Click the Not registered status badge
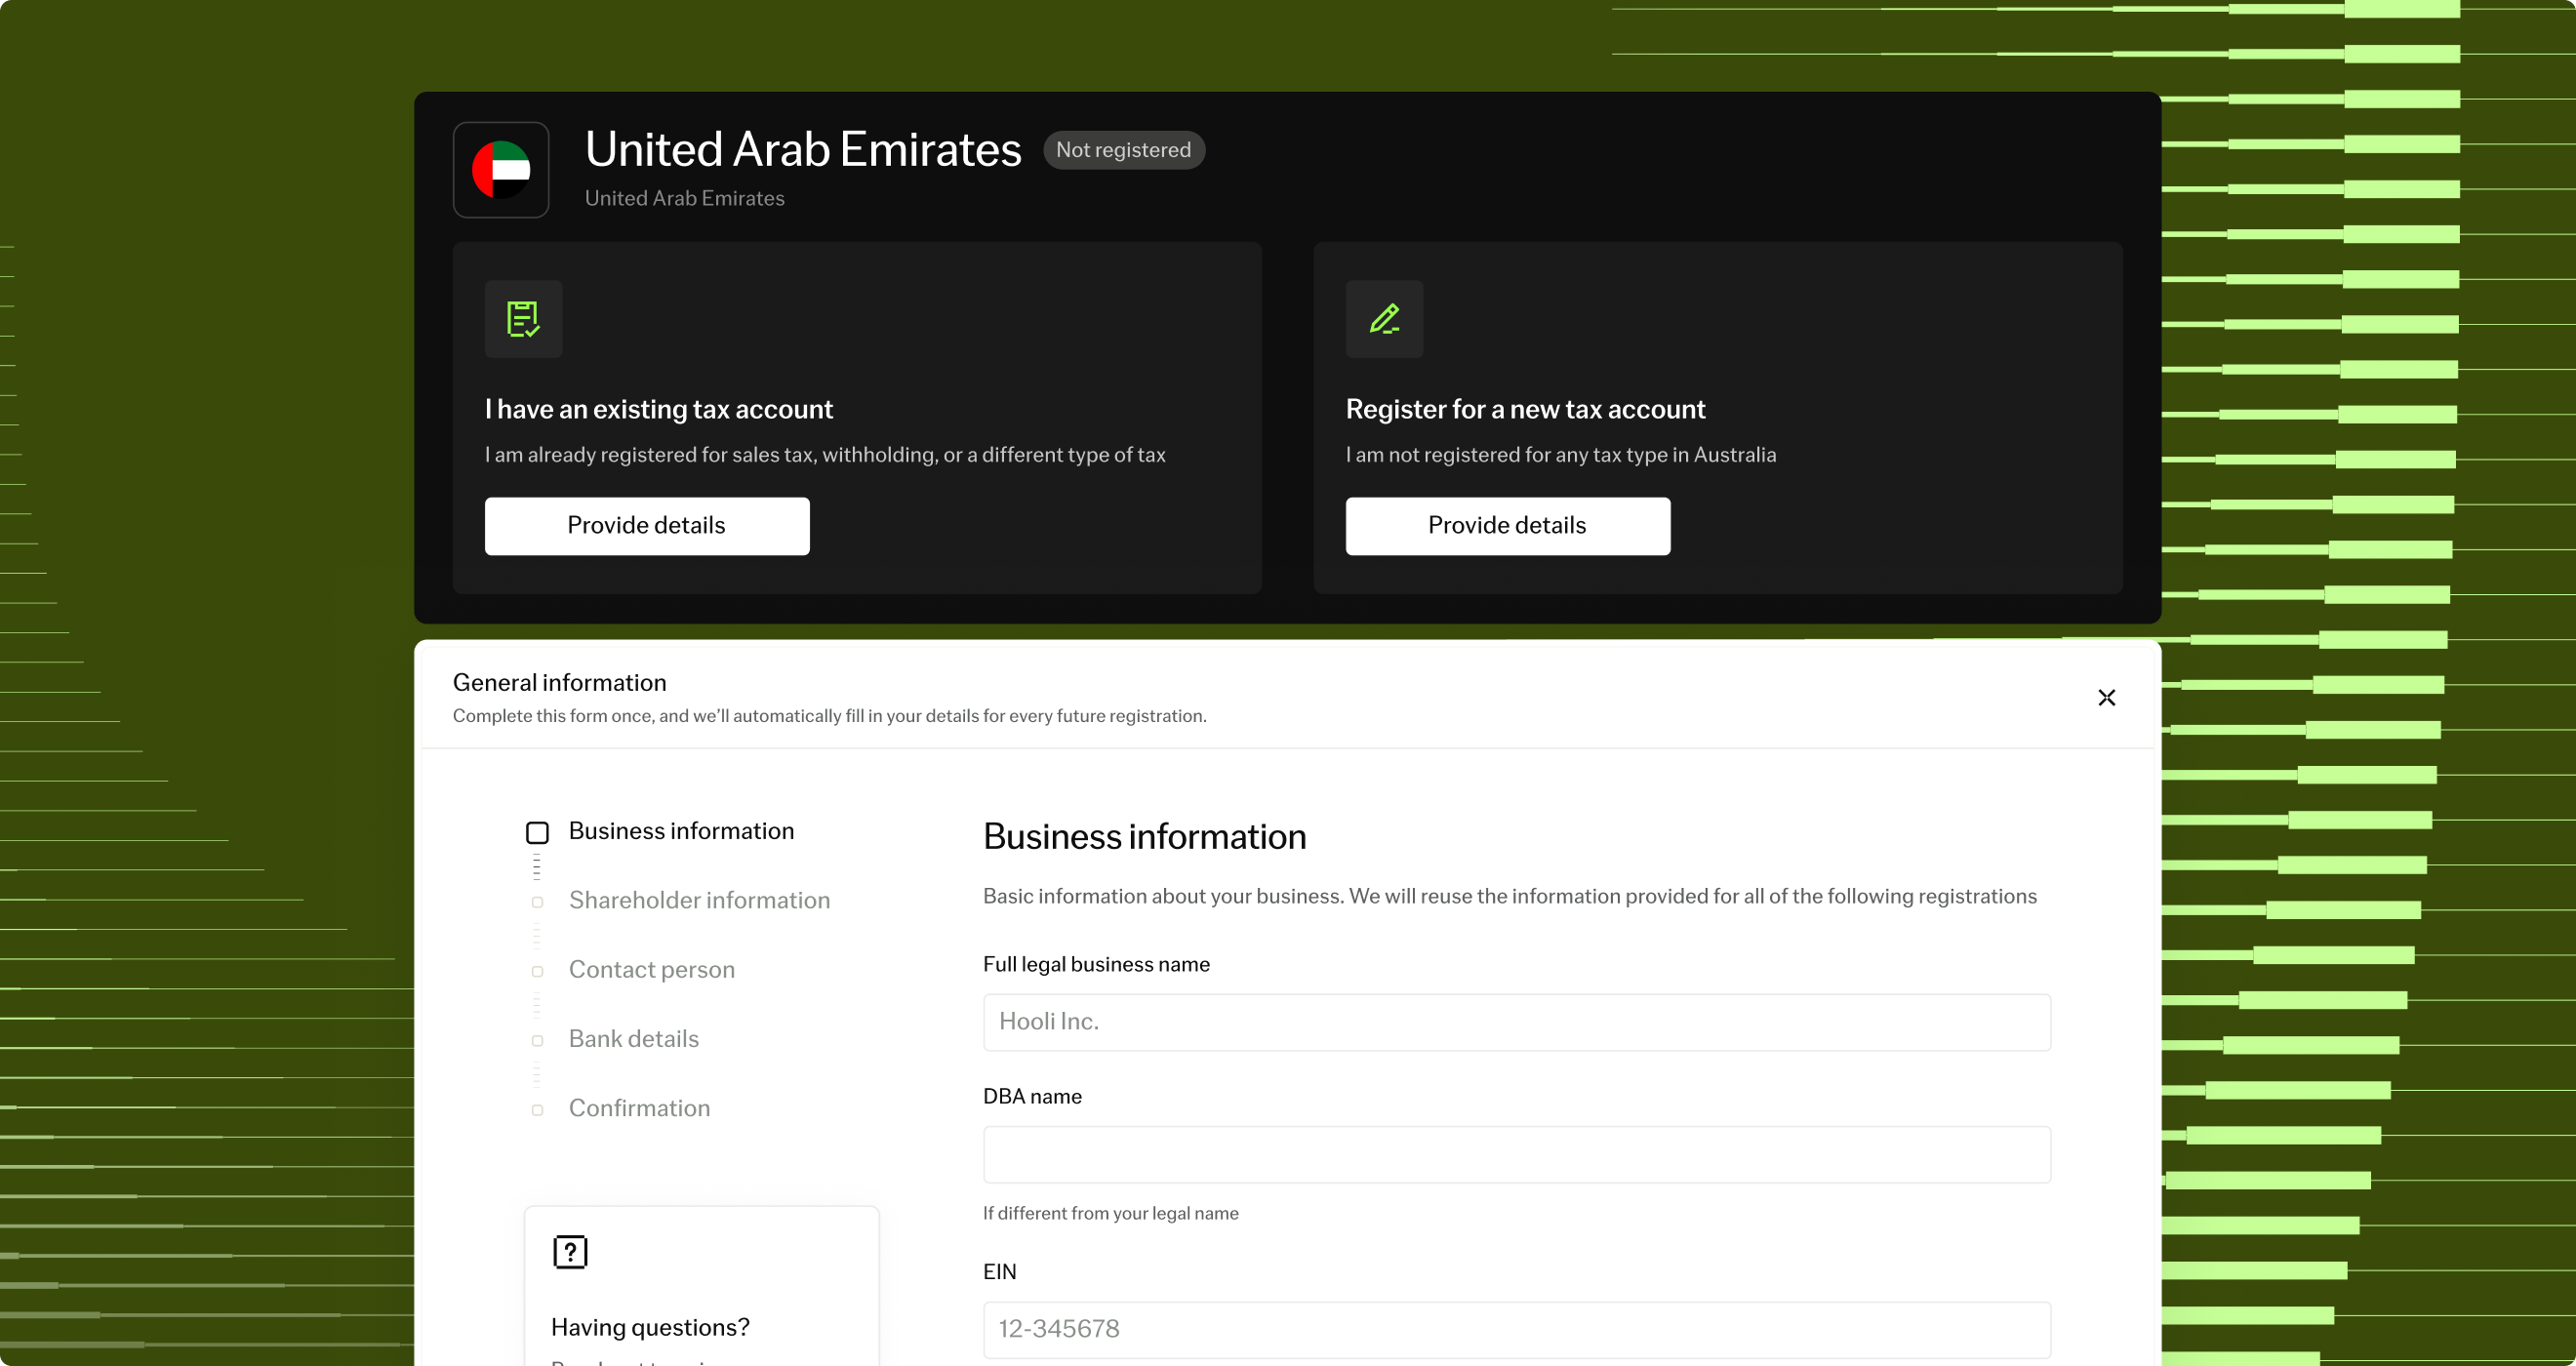This screenshot has height=1366, width=2576. click(x=1123, y=150)
